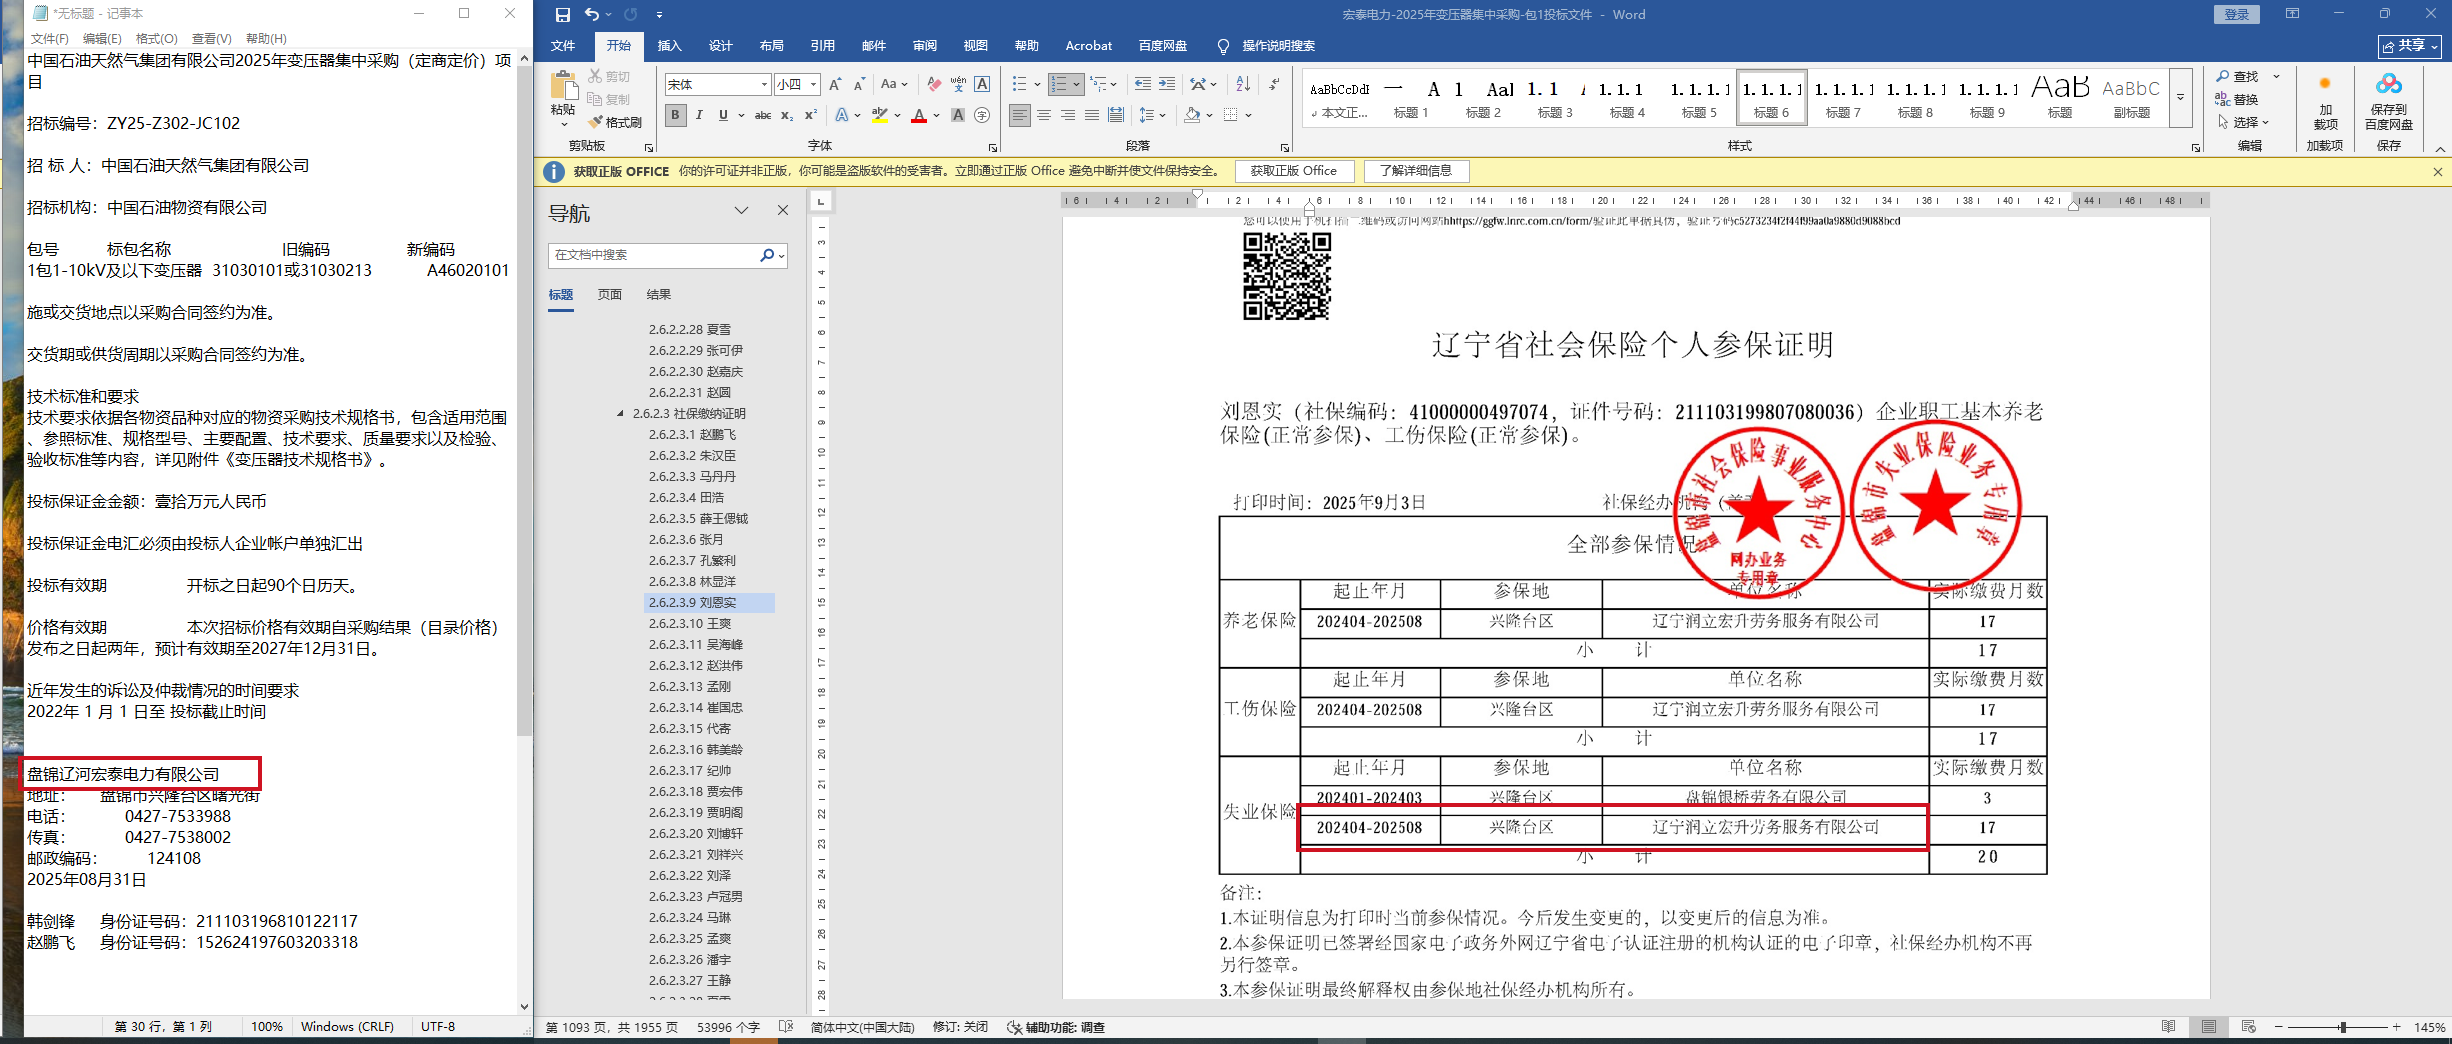Open the 审阅 (Review) ribbon tab
The image size is (2452, 1044).
[924, 46]
